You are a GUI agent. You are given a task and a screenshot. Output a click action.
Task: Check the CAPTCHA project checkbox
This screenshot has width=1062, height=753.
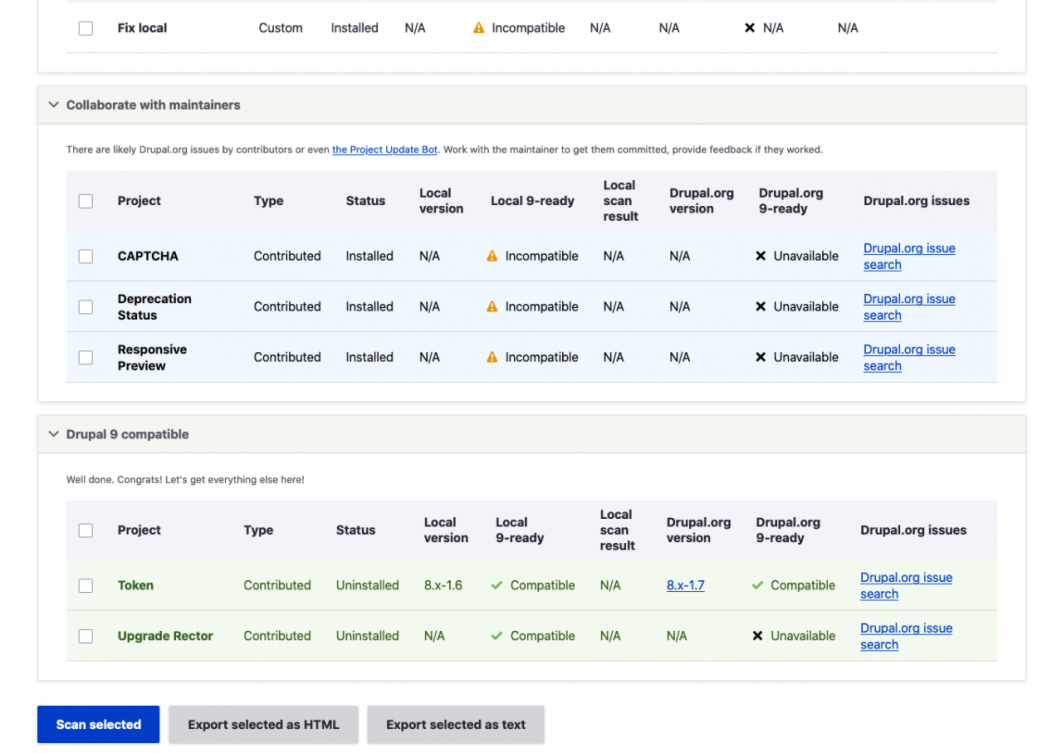85,256
